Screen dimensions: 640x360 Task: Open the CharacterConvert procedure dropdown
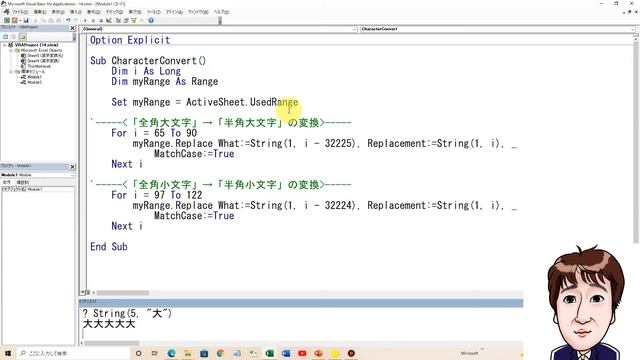click(x=633, y=29)
